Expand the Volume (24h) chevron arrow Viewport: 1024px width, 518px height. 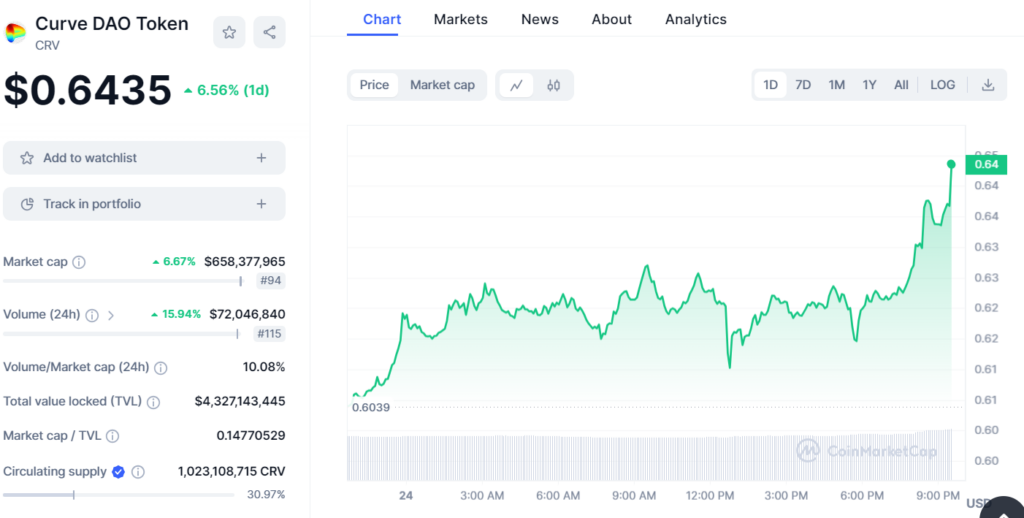[111, 315]
